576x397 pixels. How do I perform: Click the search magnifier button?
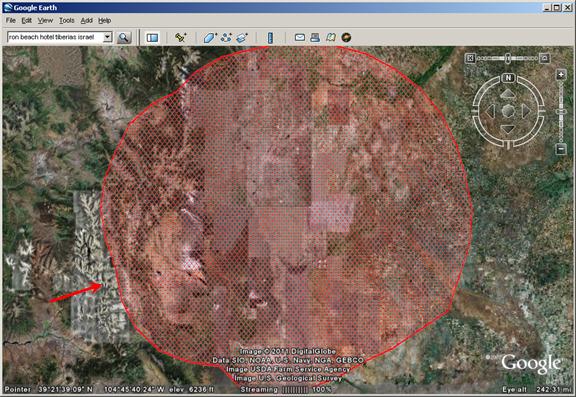pyautogui.click(x=124, y=37)
